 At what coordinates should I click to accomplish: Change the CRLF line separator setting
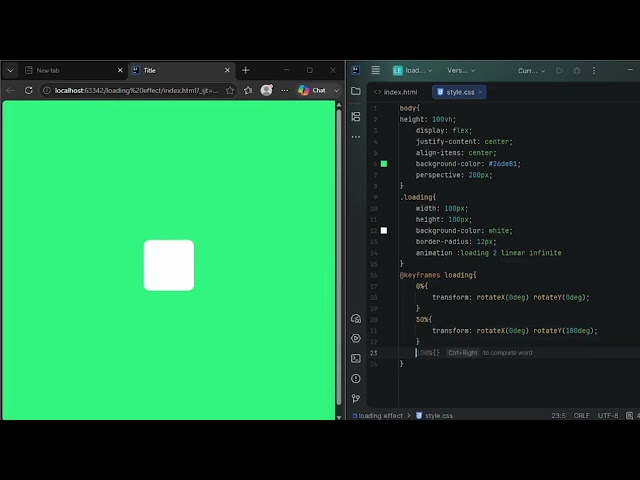click(582, 416)
